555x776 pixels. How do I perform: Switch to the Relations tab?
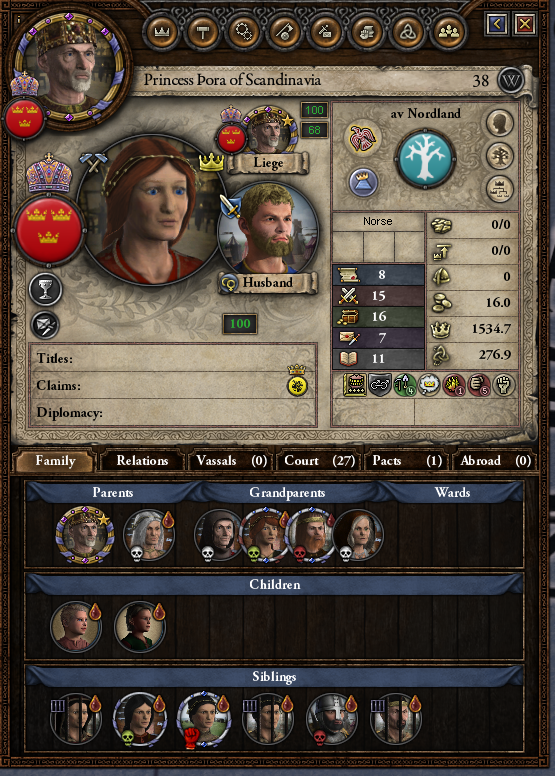point(142,461)
